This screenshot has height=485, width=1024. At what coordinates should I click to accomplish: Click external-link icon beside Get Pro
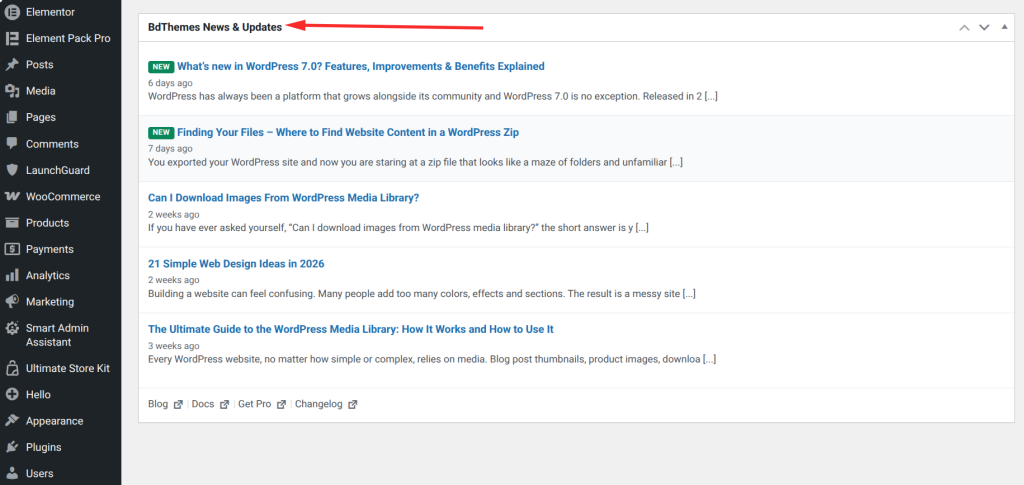coord(281,405)
